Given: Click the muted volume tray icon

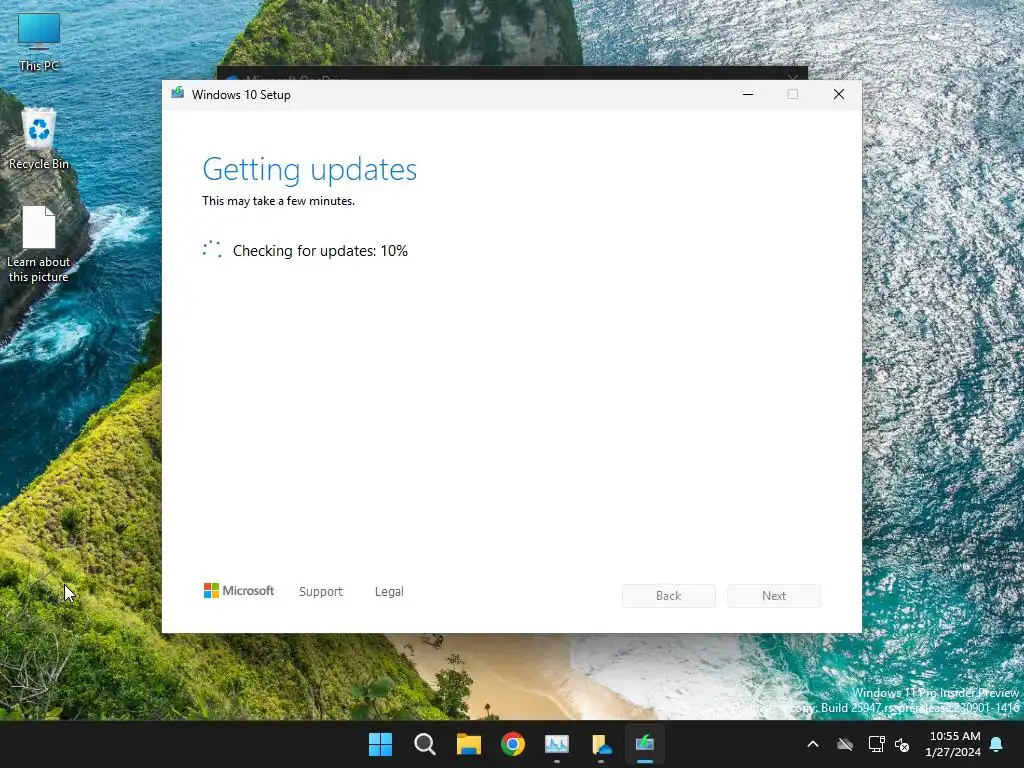Looking at the screenshot, I should pos(902,744).
